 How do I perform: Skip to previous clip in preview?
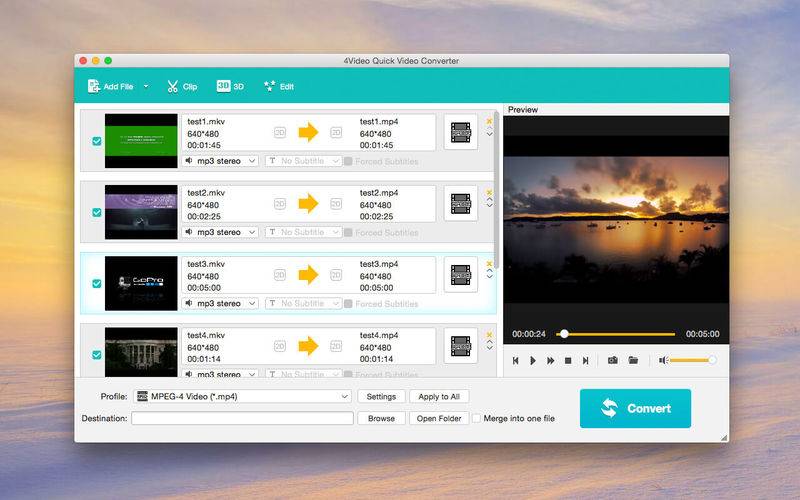click(515, 361)
